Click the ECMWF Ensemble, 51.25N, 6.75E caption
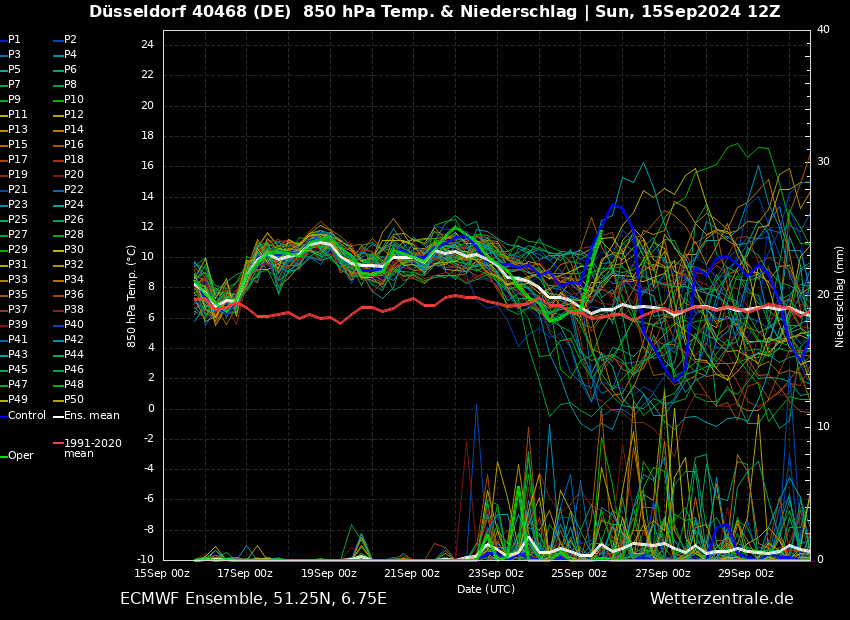The height and width of the screenshot is (620, 850). pyautogui.click(x=253, y=599)
